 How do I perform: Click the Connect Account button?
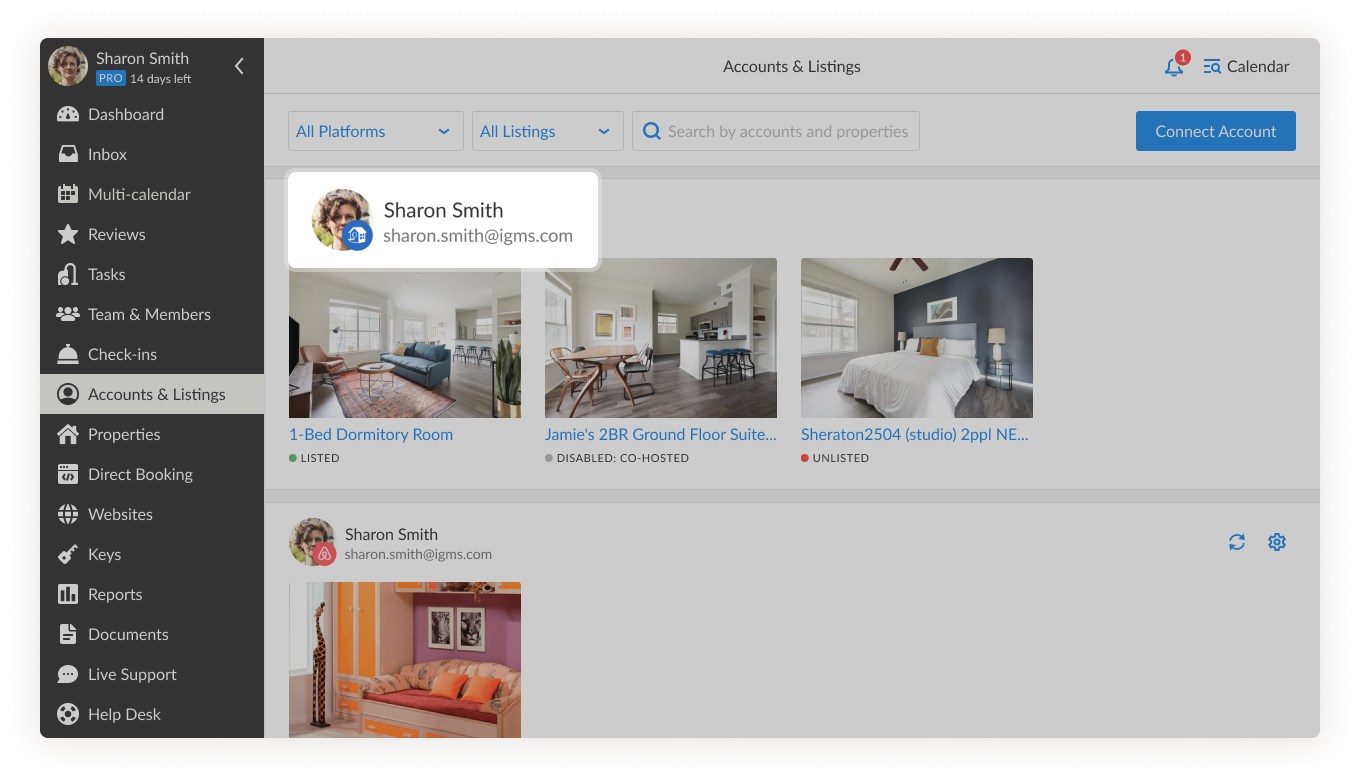click(x=1216, y=131)
